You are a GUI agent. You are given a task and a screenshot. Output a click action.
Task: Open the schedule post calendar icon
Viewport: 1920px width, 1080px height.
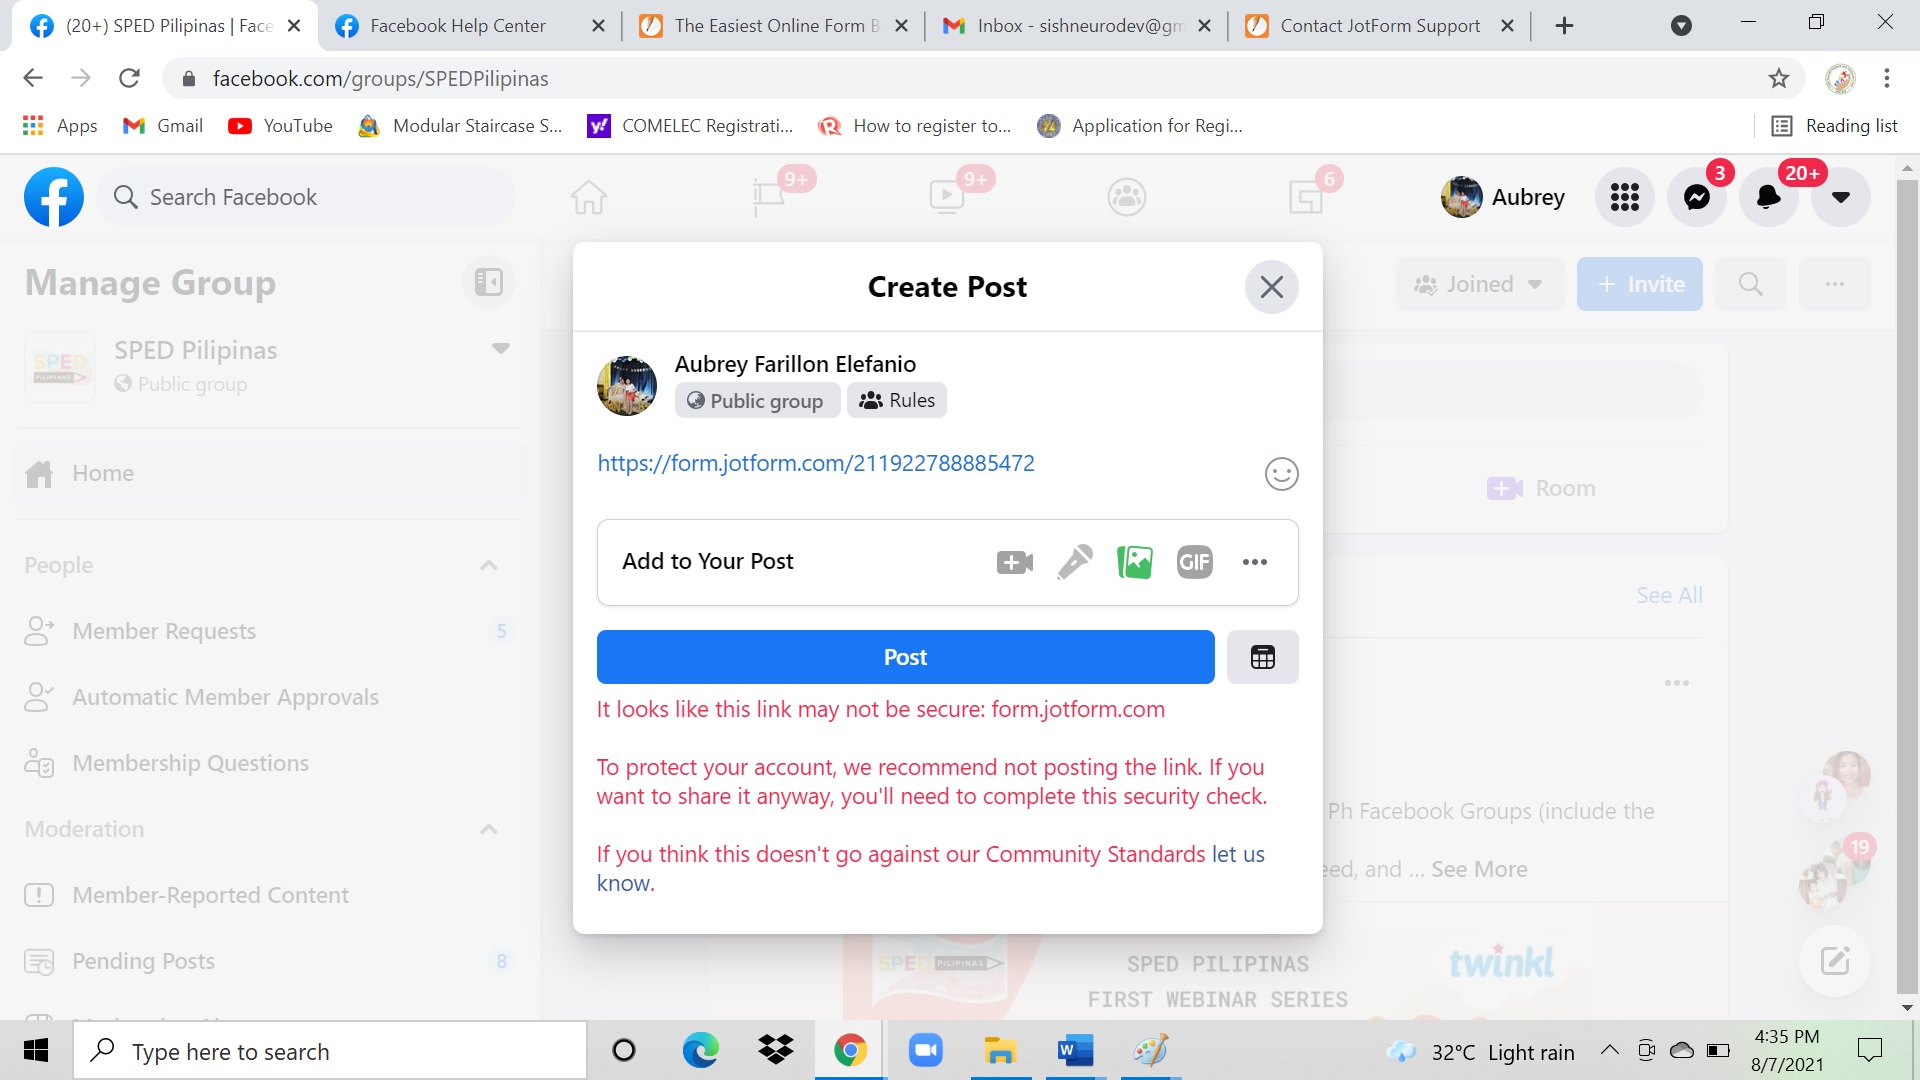click(1262, 657)
